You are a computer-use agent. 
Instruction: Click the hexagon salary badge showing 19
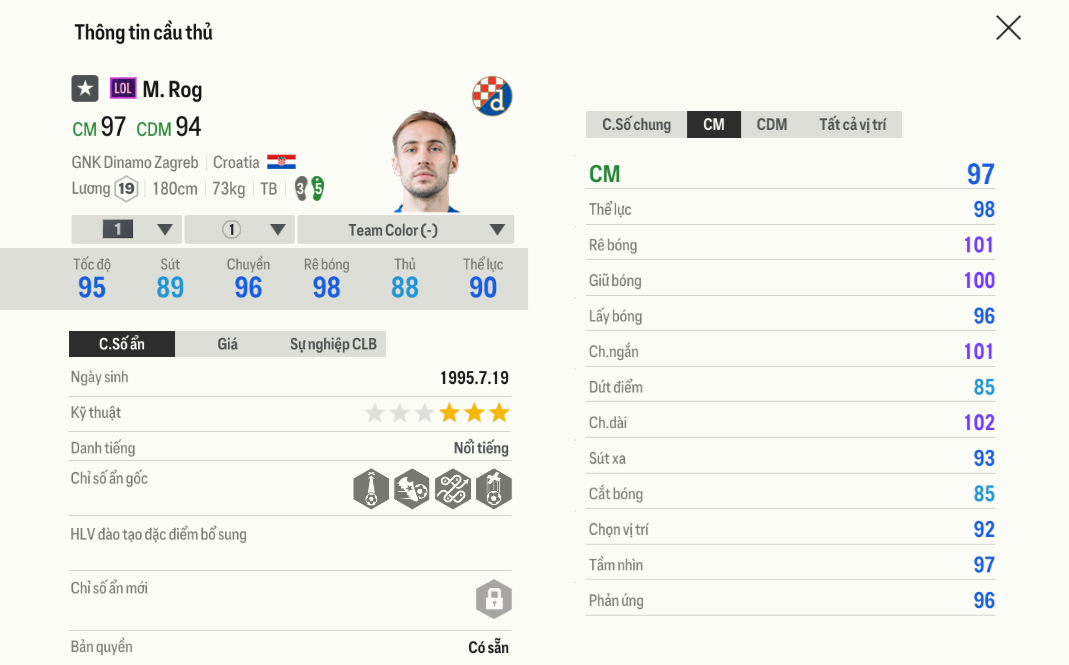pos(126,189)
